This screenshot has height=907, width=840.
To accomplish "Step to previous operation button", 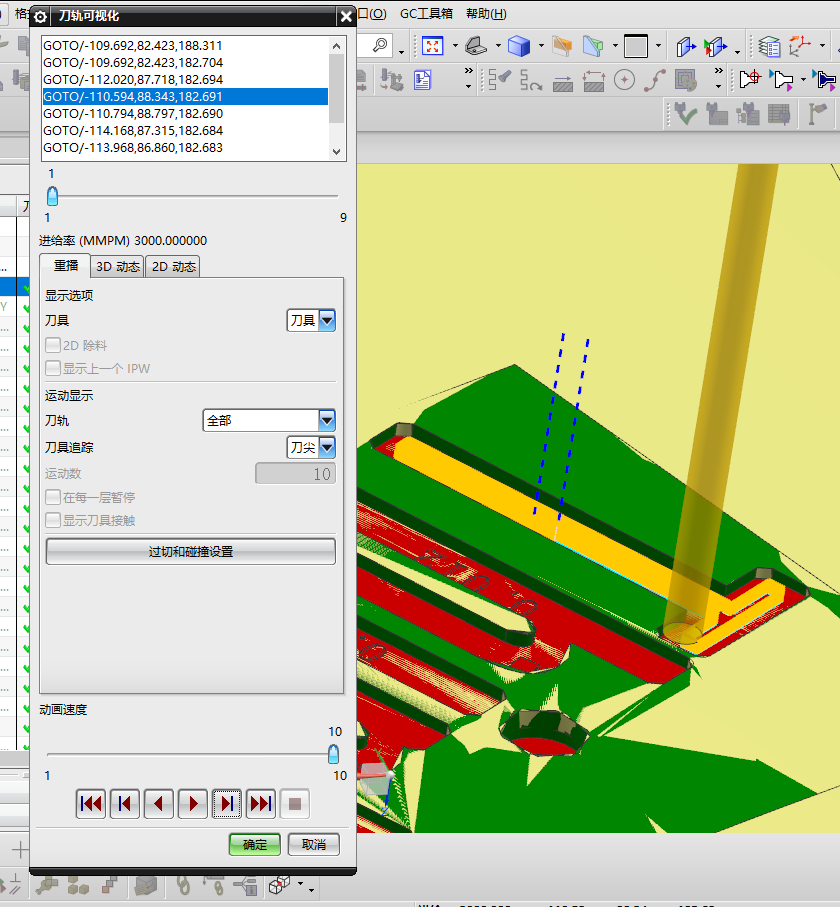I will click(x=125, y=803).
